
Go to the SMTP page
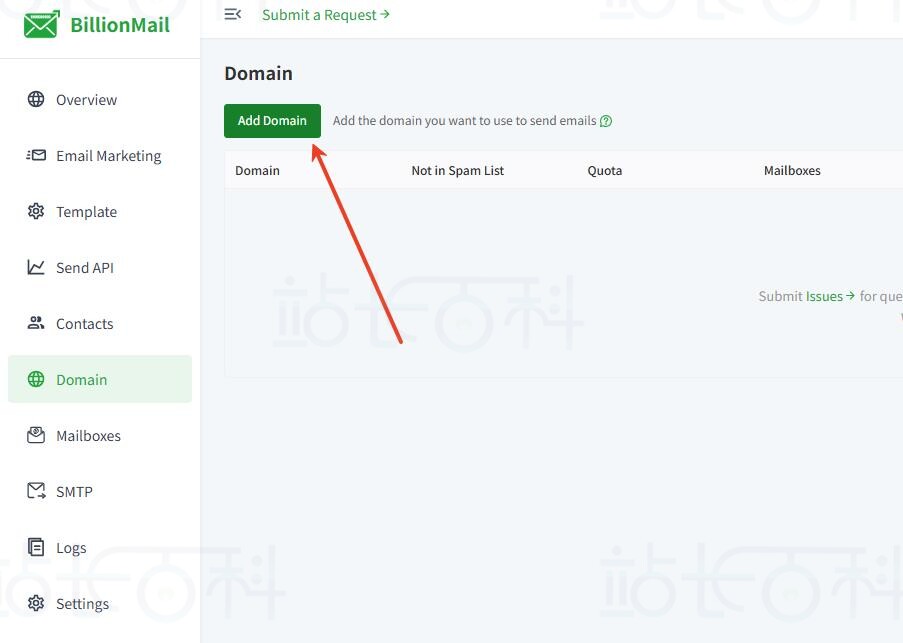point(100,491)
